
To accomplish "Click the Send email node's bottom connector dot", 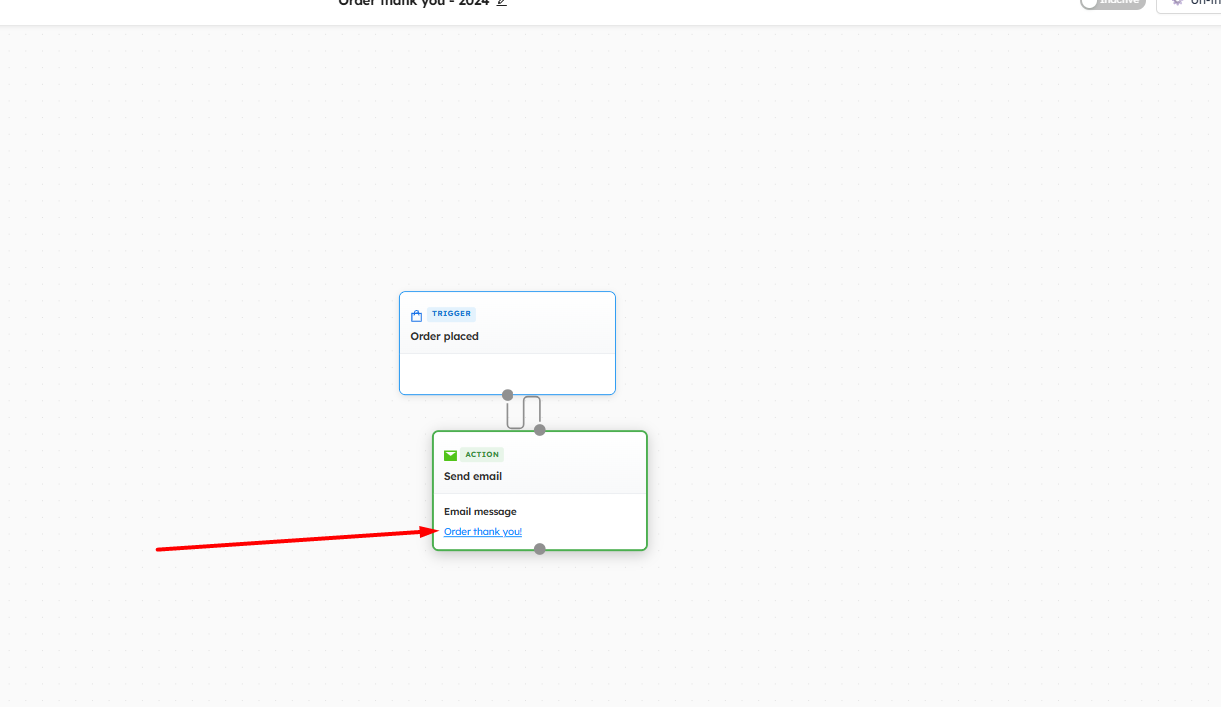I will (x=540, y=549).
